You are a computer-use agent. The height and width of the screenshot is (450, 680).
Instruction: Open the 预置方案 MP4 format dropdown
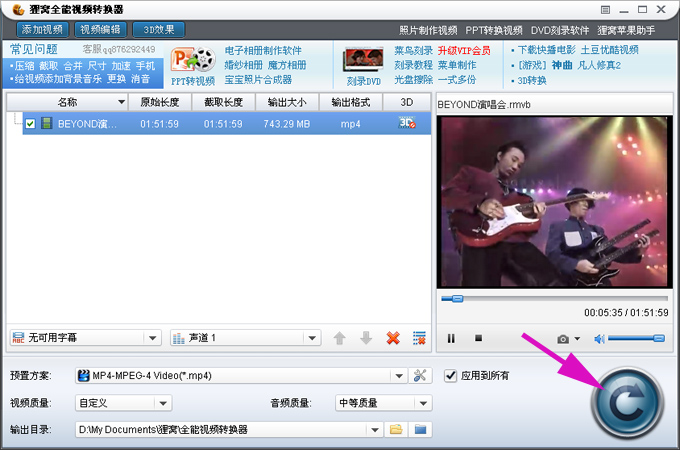(x=399, y=376)
